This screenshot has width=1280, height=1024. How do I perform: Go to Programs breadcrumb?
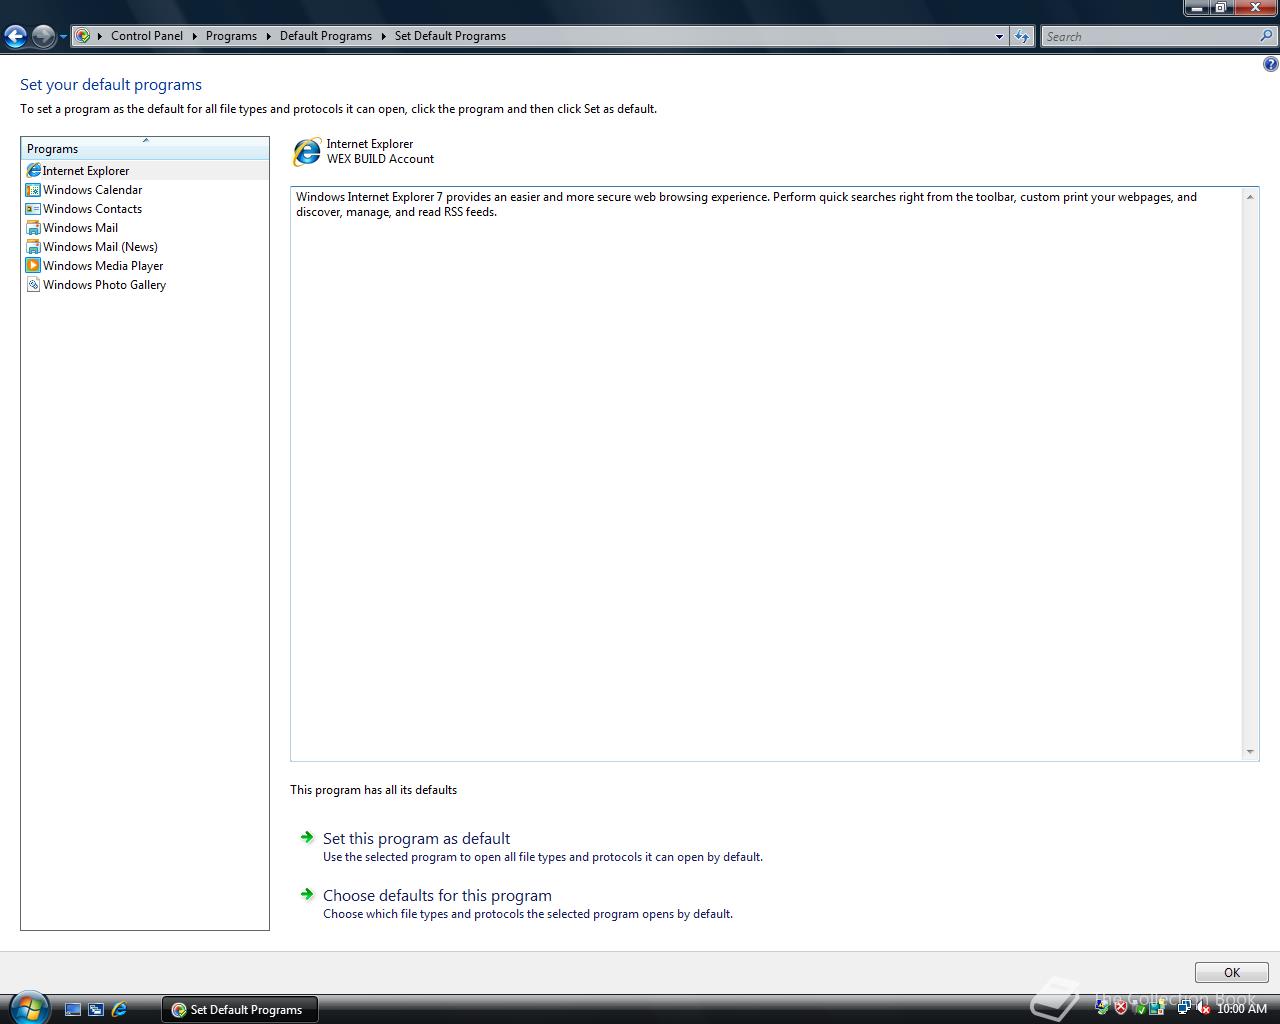click(231, 36)
